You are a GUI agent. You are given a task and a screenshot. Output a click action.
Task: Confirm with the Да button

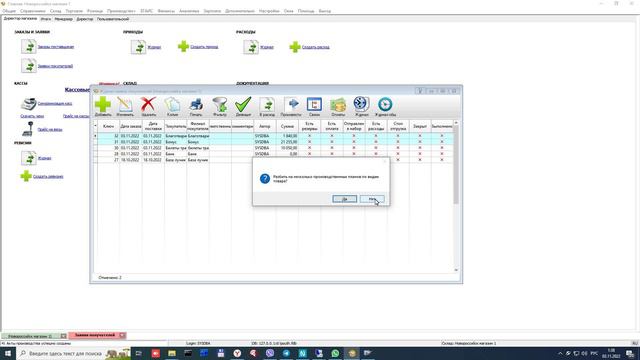(x=344, y=199)
